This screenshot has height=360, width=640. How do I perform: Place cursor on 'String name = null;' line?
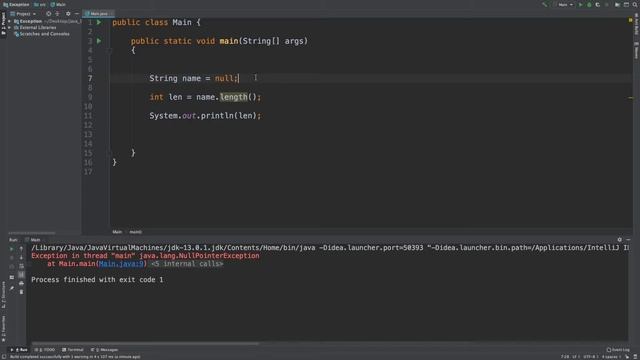point(194,78)
